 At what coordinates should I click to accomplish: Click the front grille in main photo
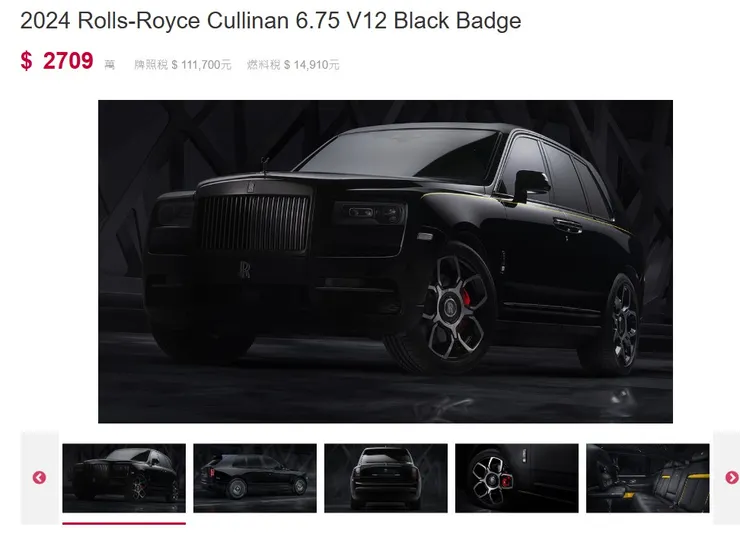(x=256, y=224)
